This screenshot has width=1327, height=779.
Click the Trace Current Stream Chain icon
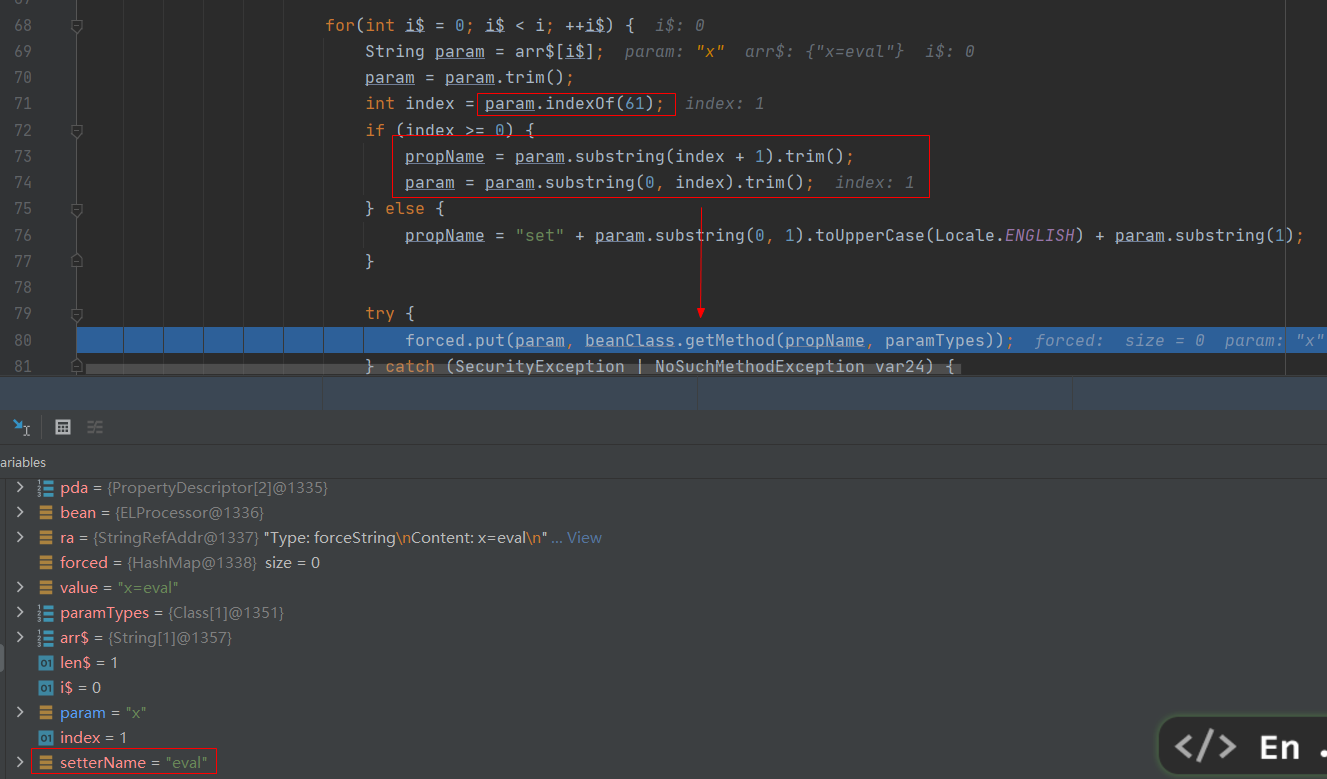coord(95,427)
